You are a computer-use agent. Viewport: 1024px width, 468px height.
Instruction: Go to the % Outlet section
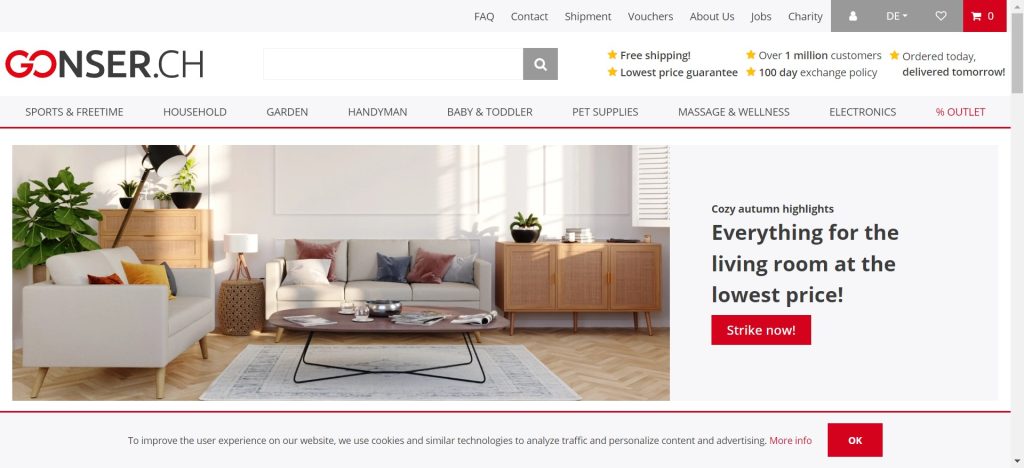coord(960,112)
